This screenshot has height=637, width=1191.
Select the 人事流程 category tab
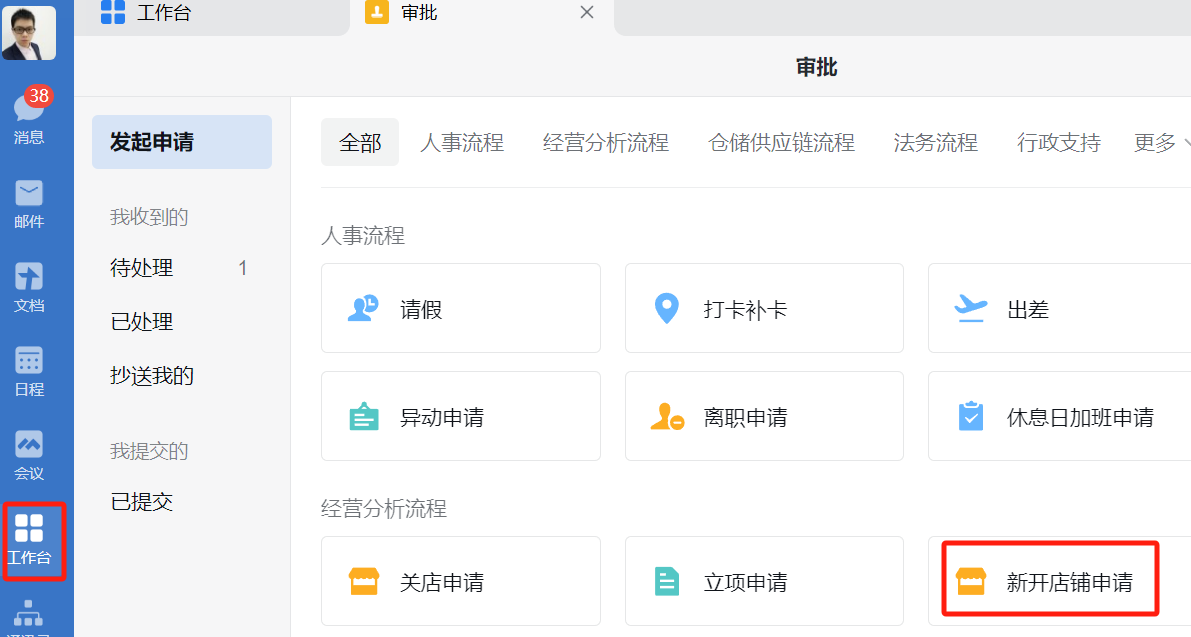(x=462, y=142)
